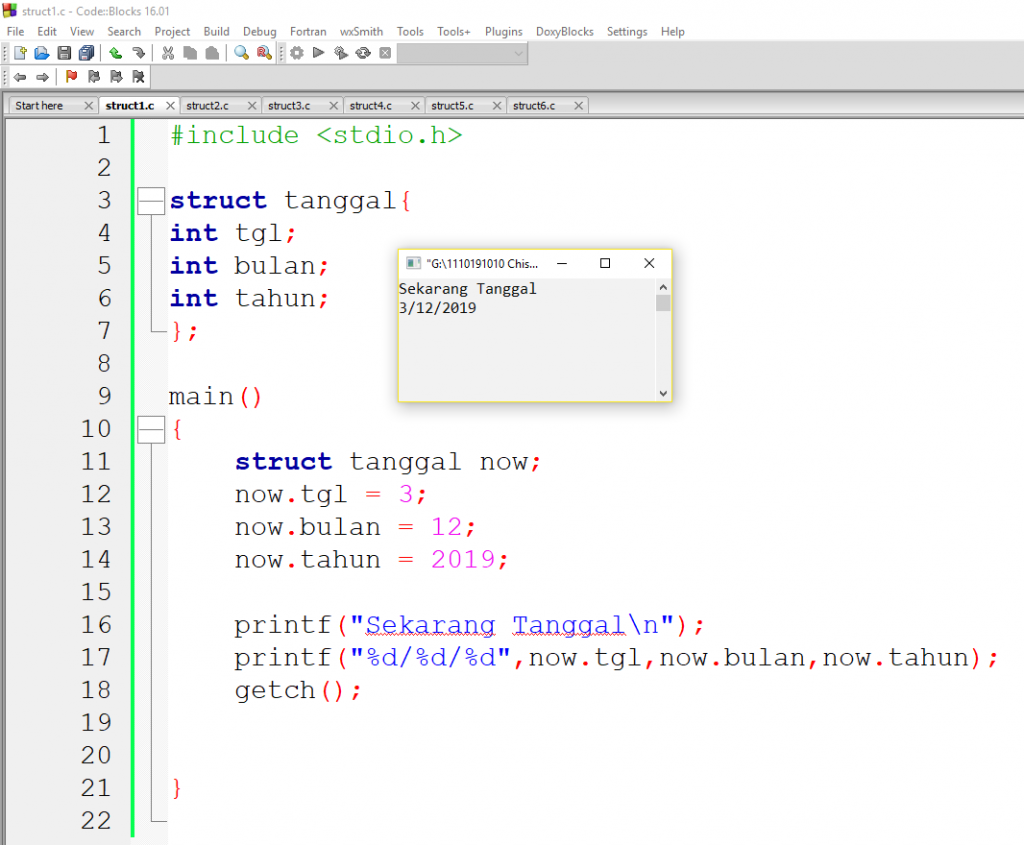Collapse the struct tanggal fold
This screenshot has width=1024, height=845.
(151, 200)
